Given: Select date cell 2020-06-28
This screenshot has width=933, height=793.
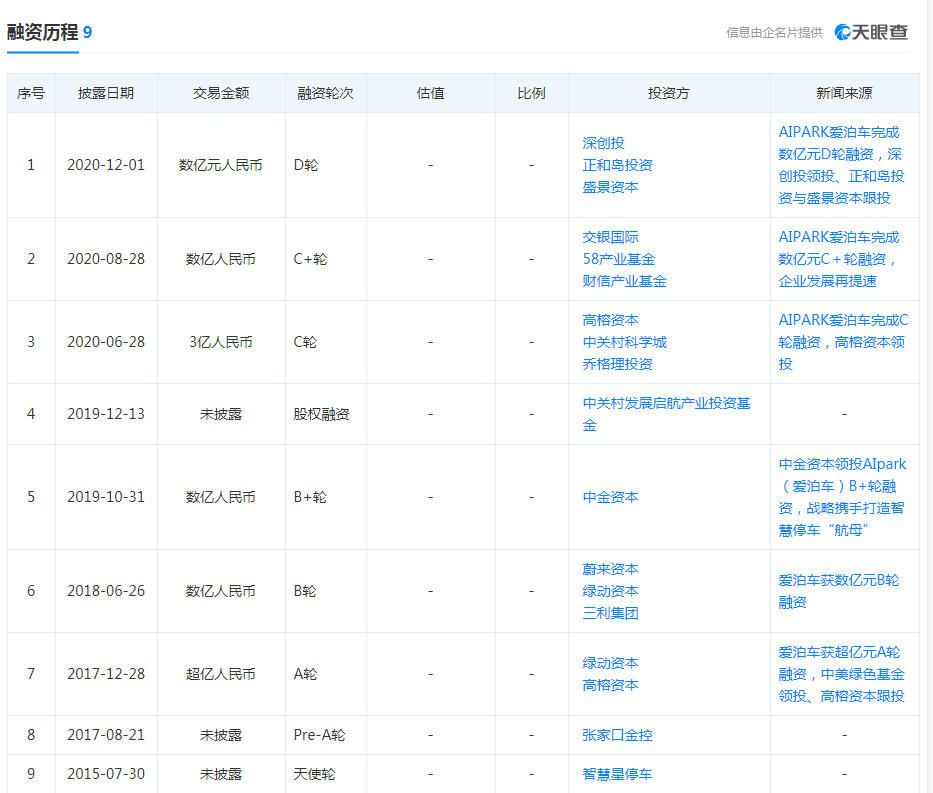Looking at the screenshot, I should [106, 342].
